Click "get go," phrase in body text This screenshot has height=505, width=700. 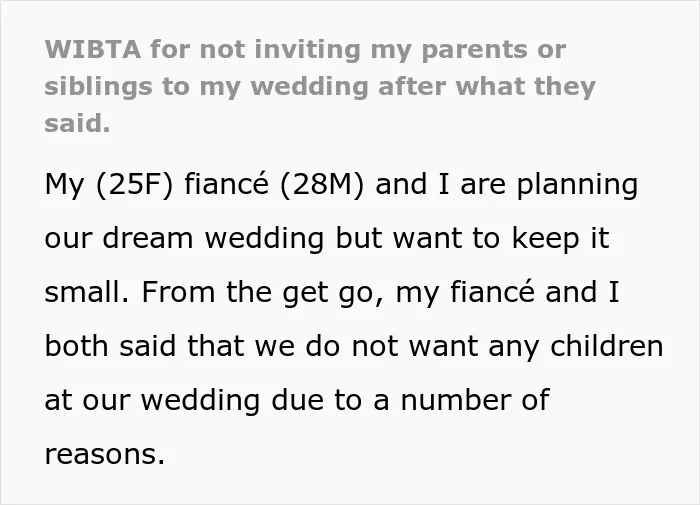[x=333, y=294]
